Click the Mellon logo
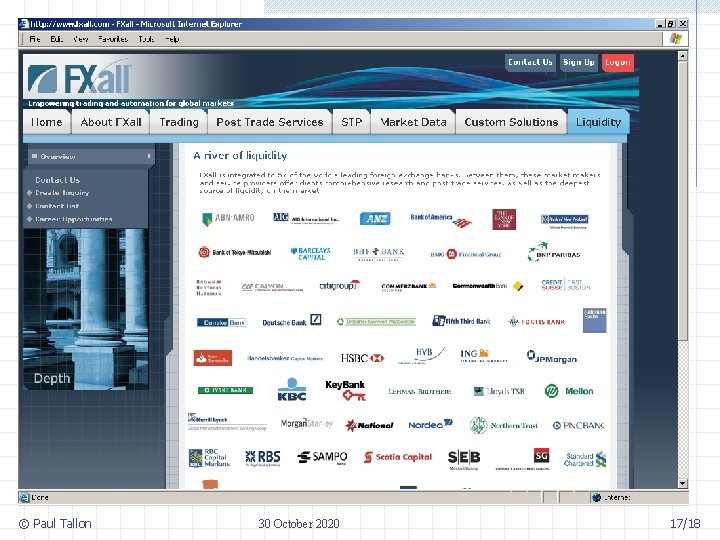 [569, 391]
